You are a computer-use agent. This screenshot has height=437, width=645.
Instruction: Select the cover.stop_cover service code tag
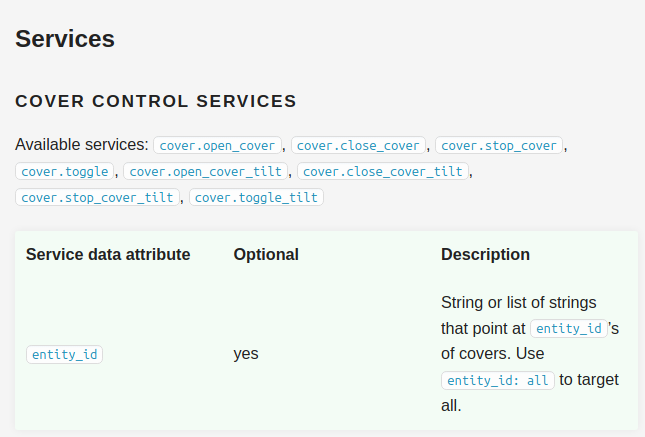click(499, 146)
